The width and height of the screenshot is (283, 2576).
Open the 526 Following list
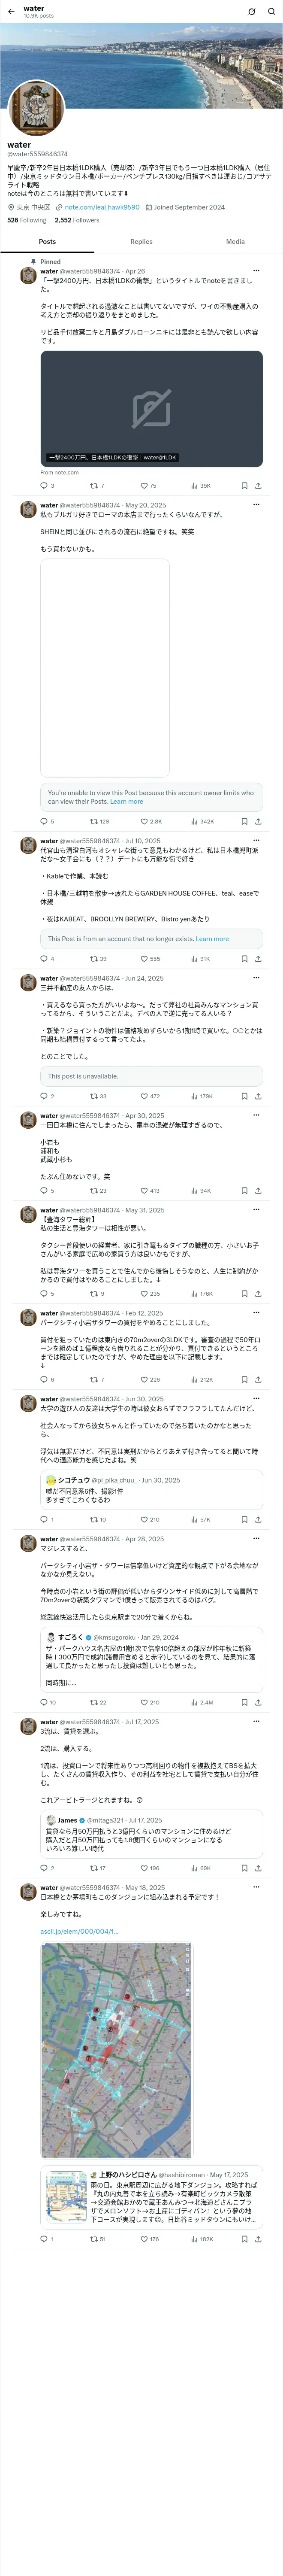[27, 220]
